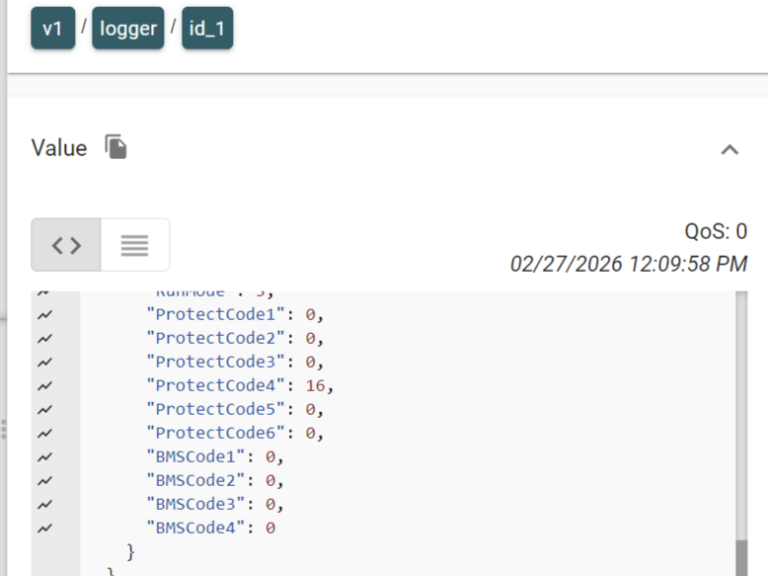Click the ProtectCode4 value 16
The image size is (768, 576).
(315, 386)
